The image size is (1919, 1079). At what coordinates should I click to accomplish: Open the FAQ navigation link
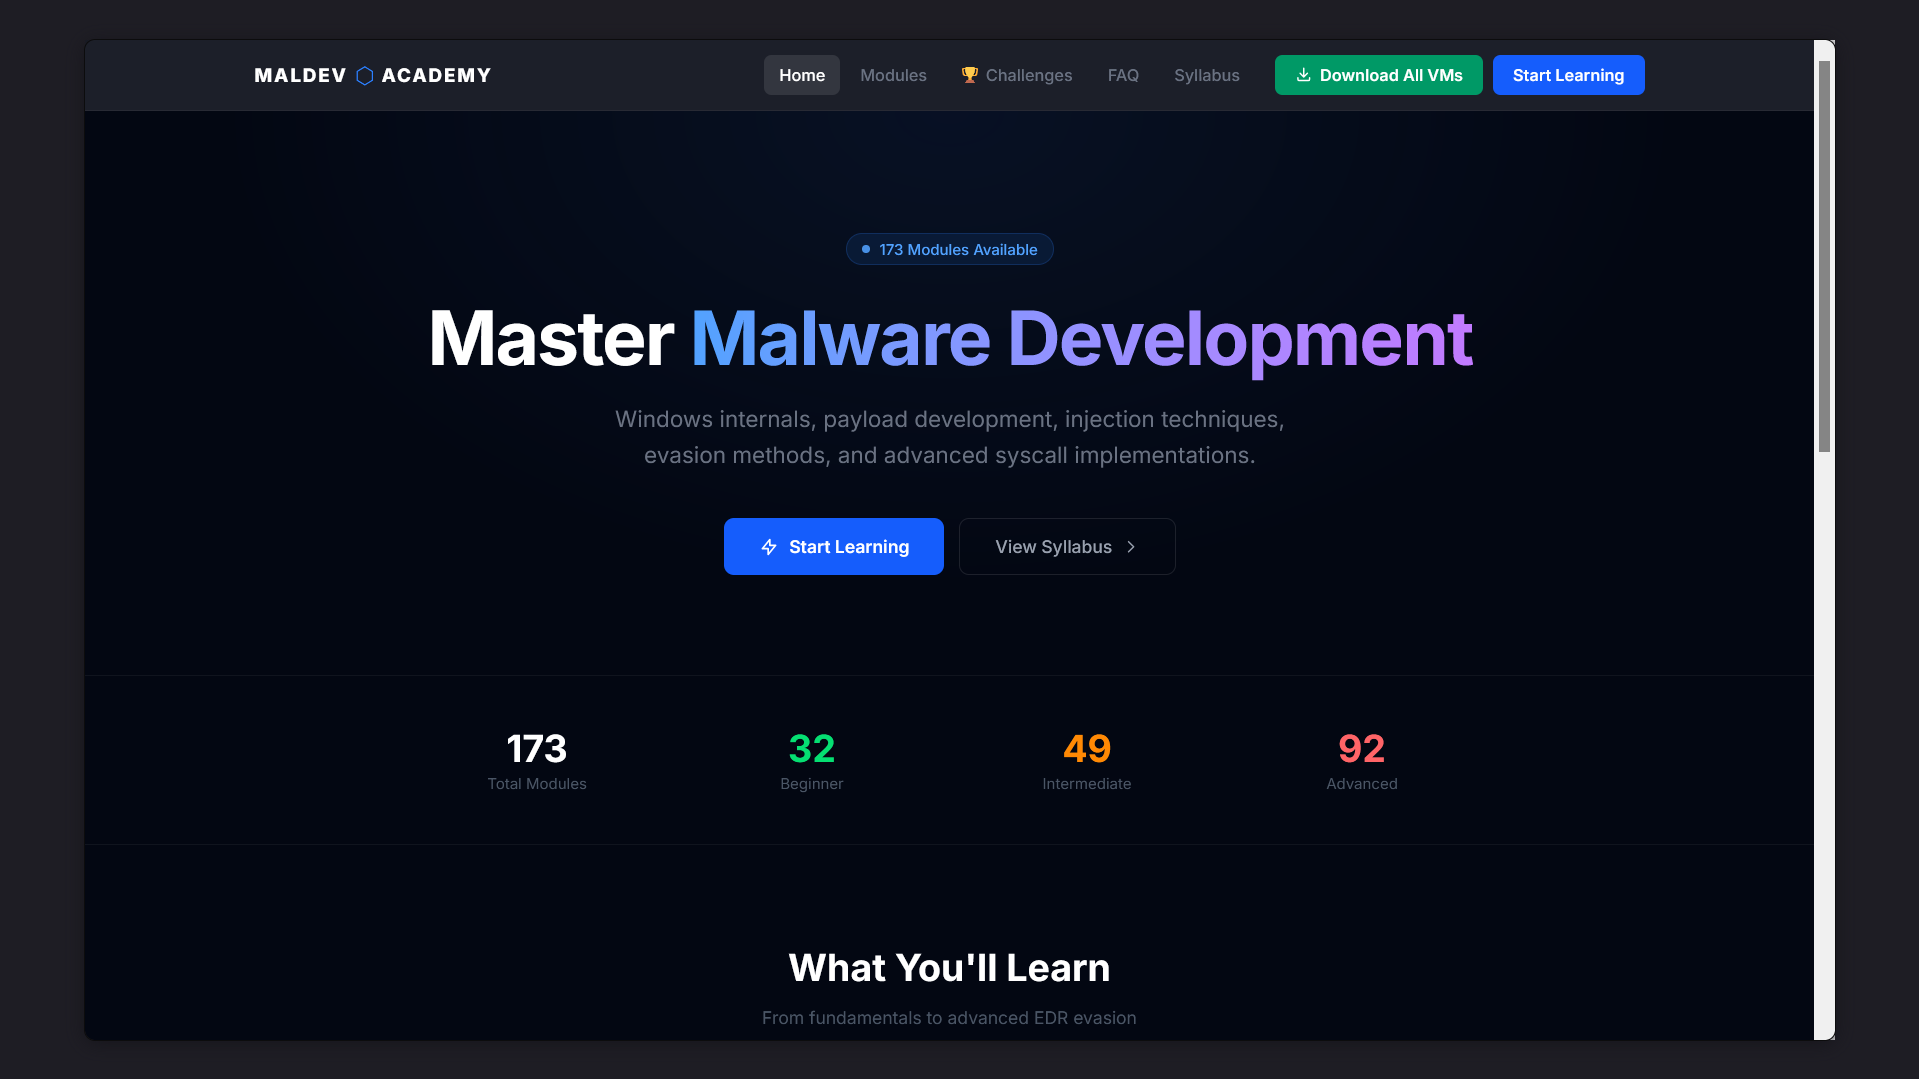click(1122, 75)
